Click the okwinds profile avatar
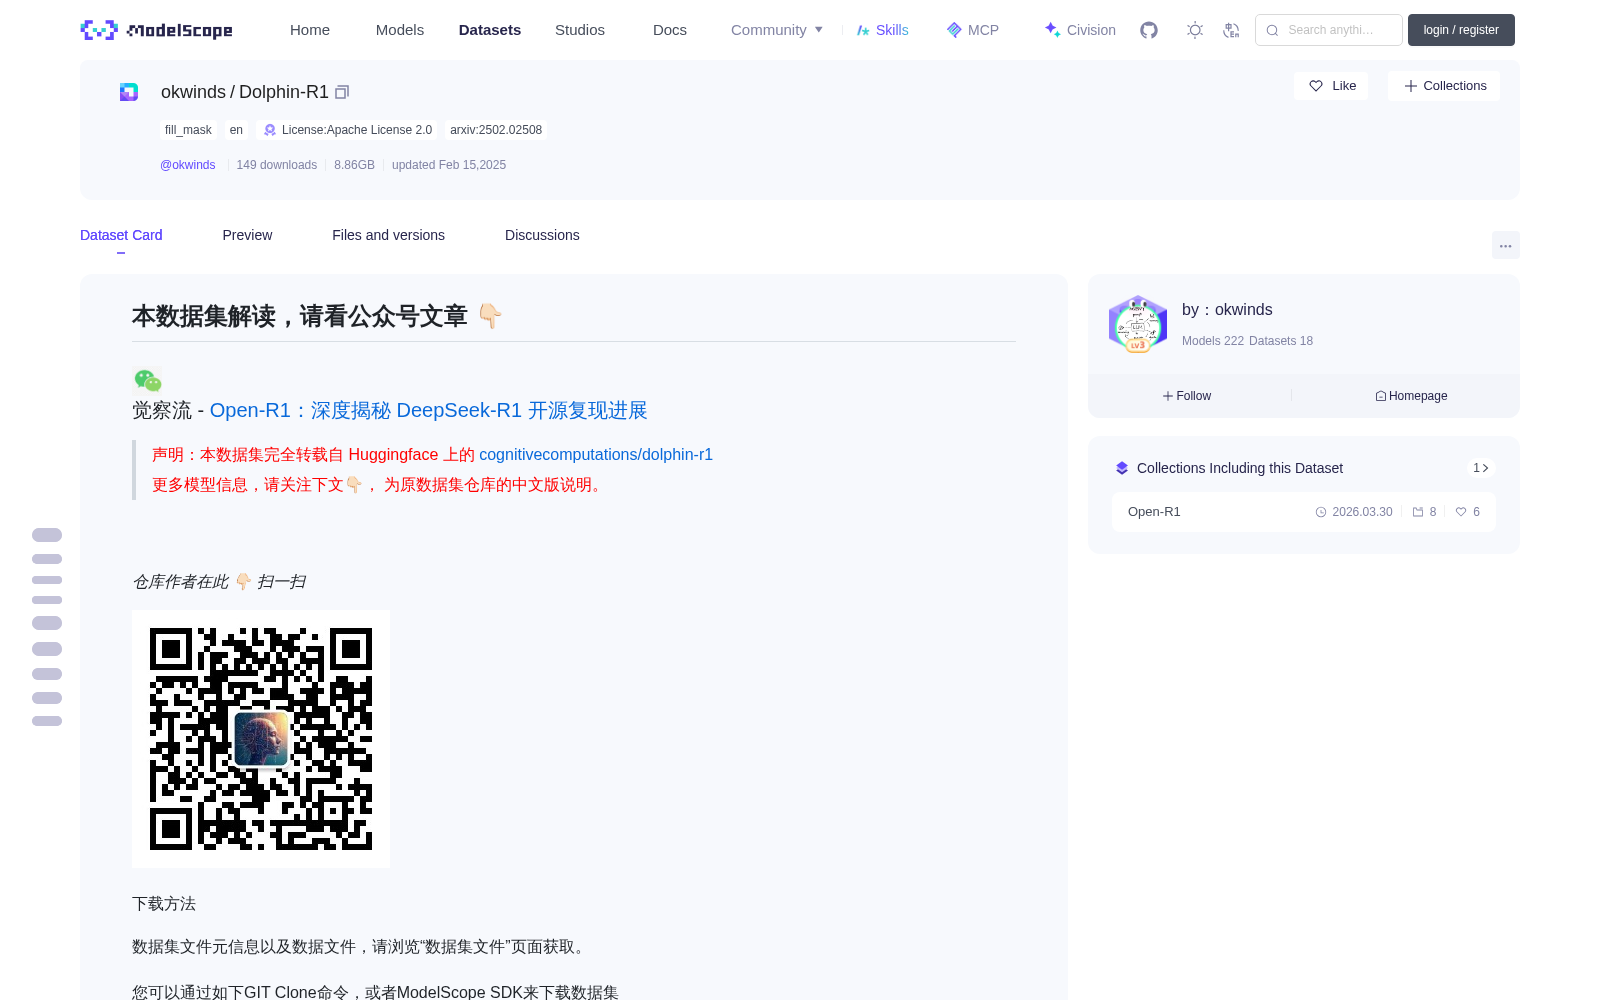Image resolution: width=1600 pixels, height=1000 pixels. [1138, 324]
